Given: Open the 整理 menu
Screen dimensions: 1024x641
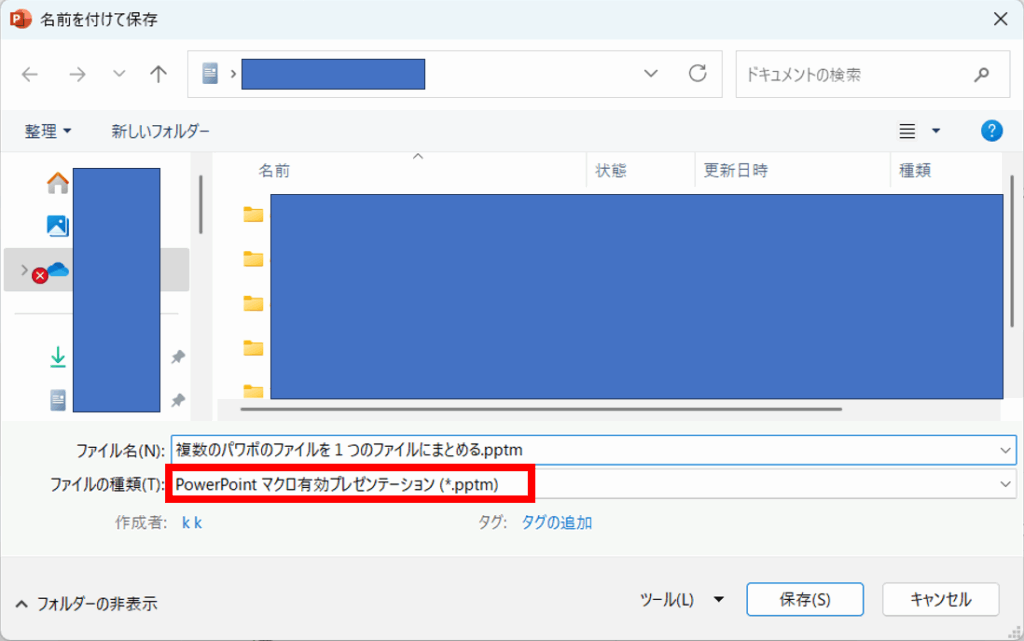Looking at the screenshot, I should pos(48,131).
